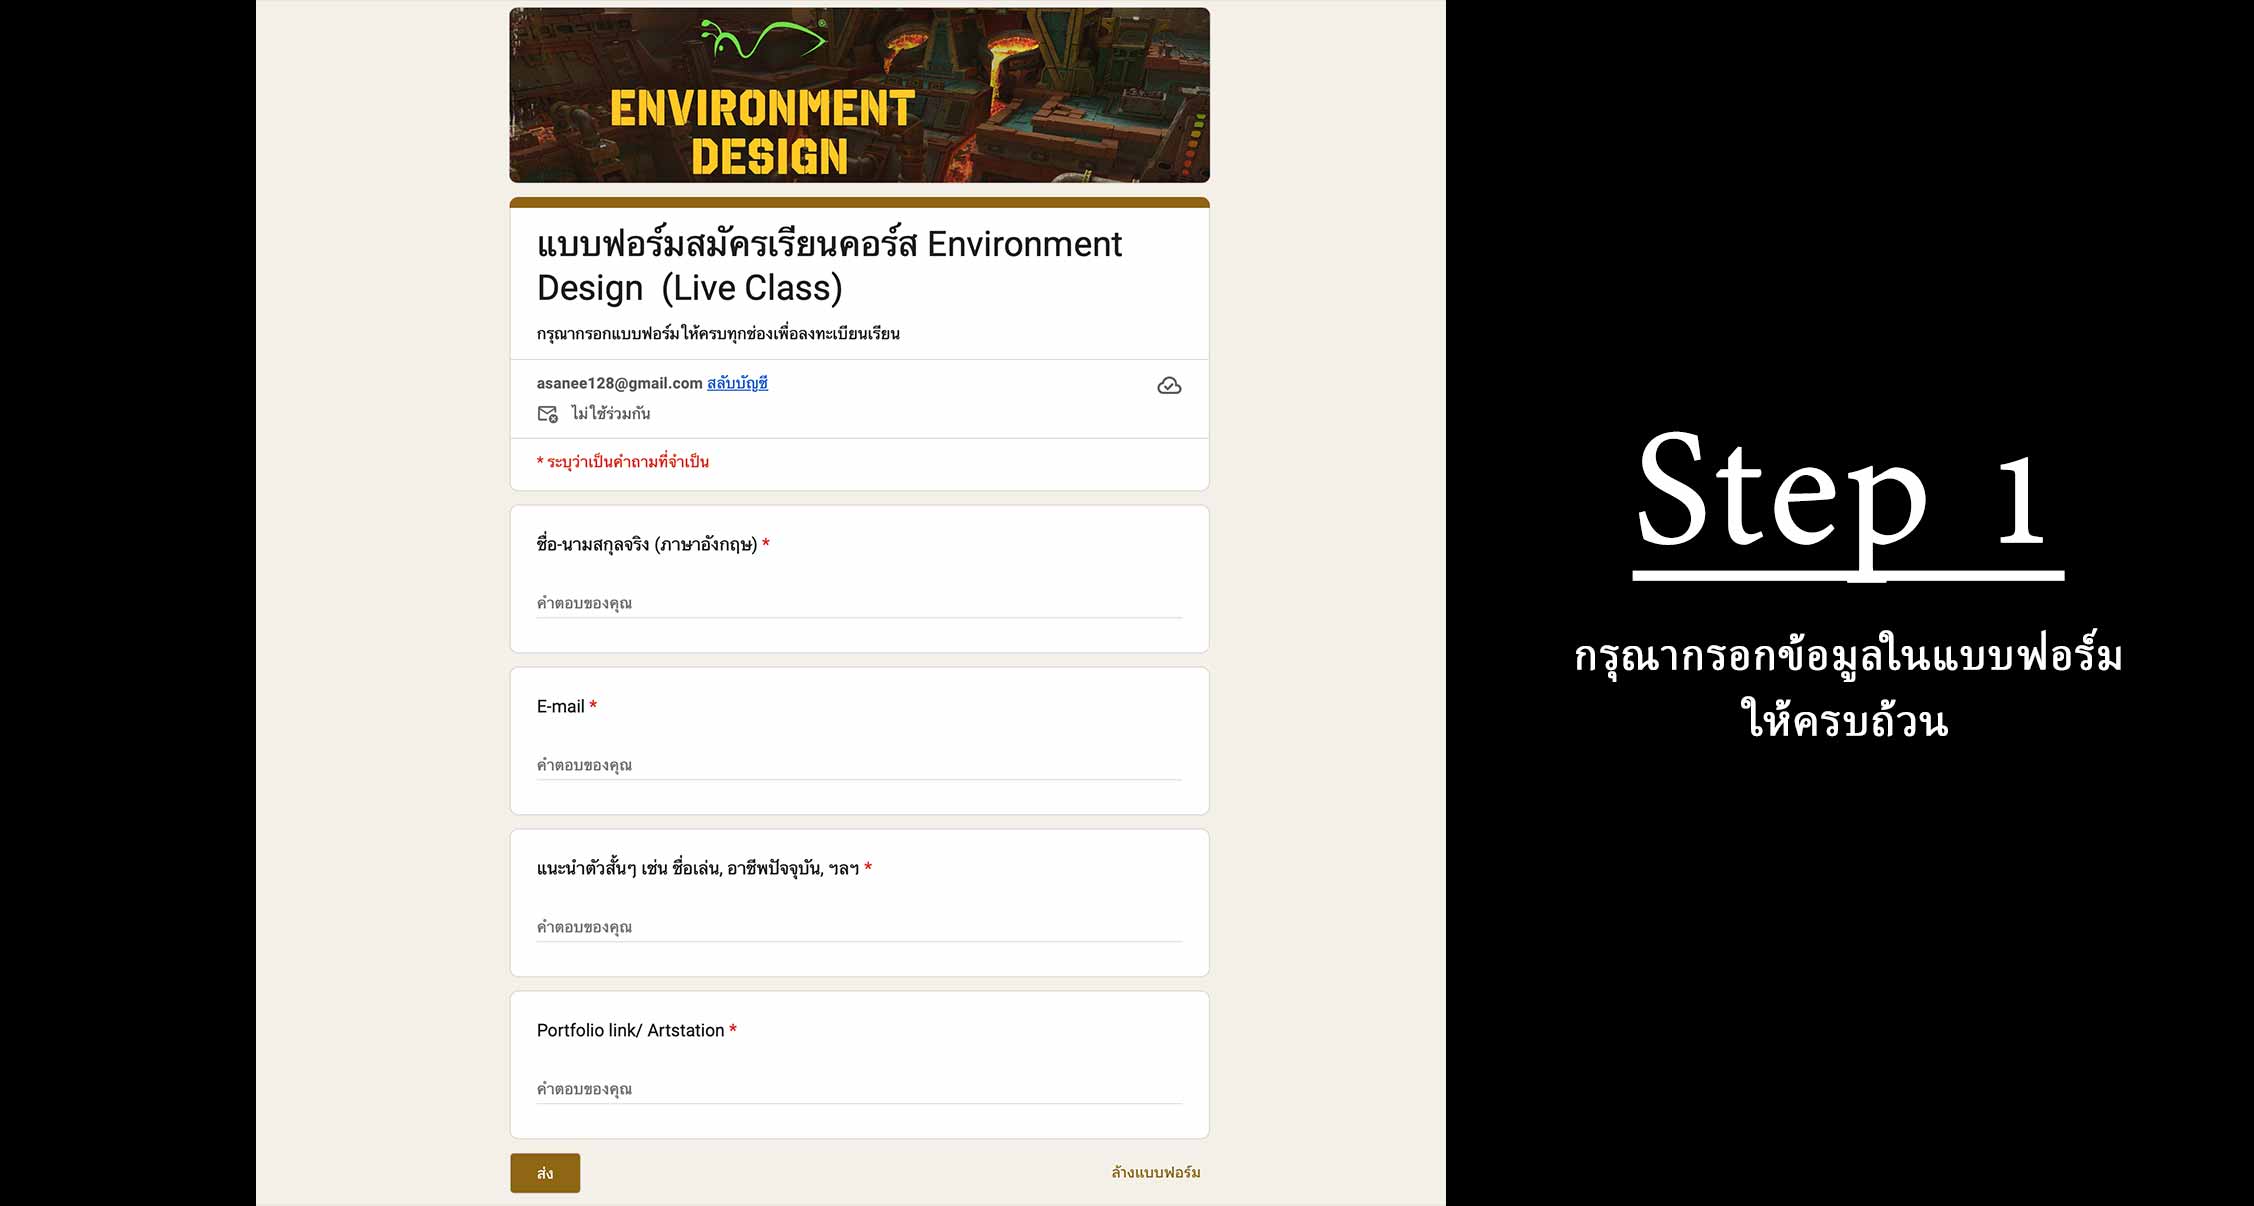Click the switch account link (สลับบัญชี)

click(737, 383)
